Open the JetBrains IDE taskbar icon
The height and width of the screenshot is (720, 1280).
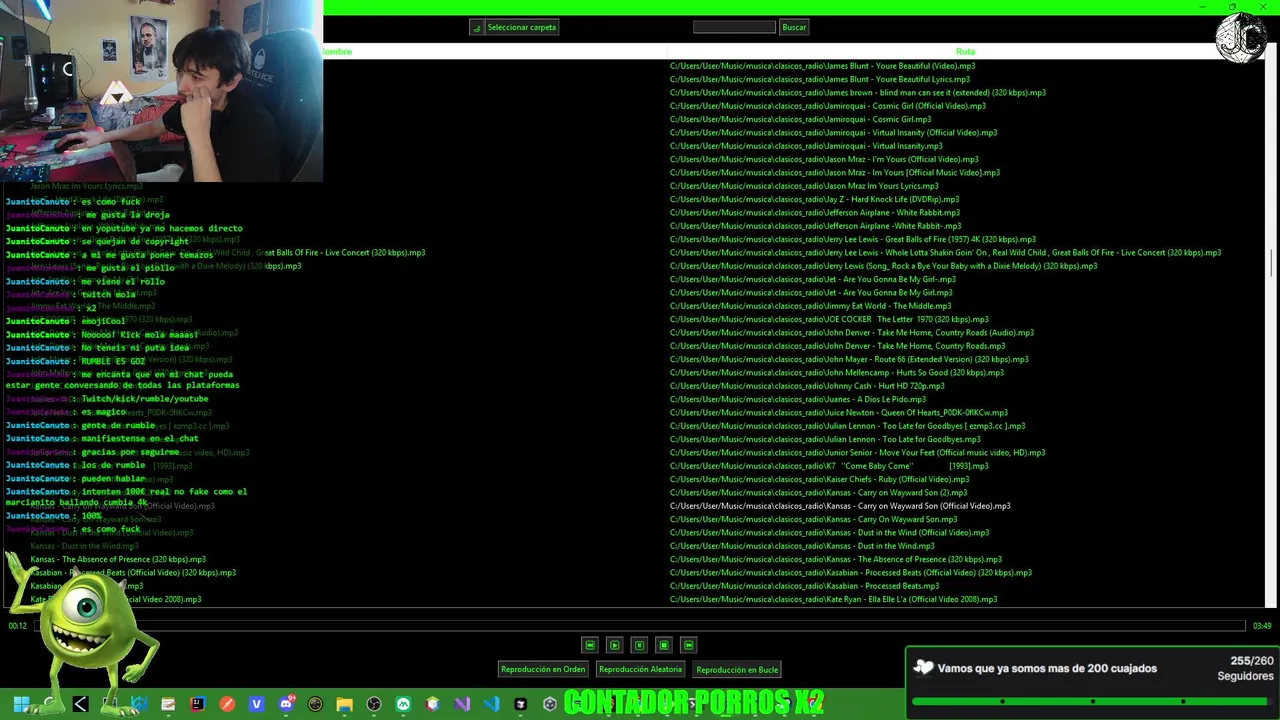tap(197, 704)
